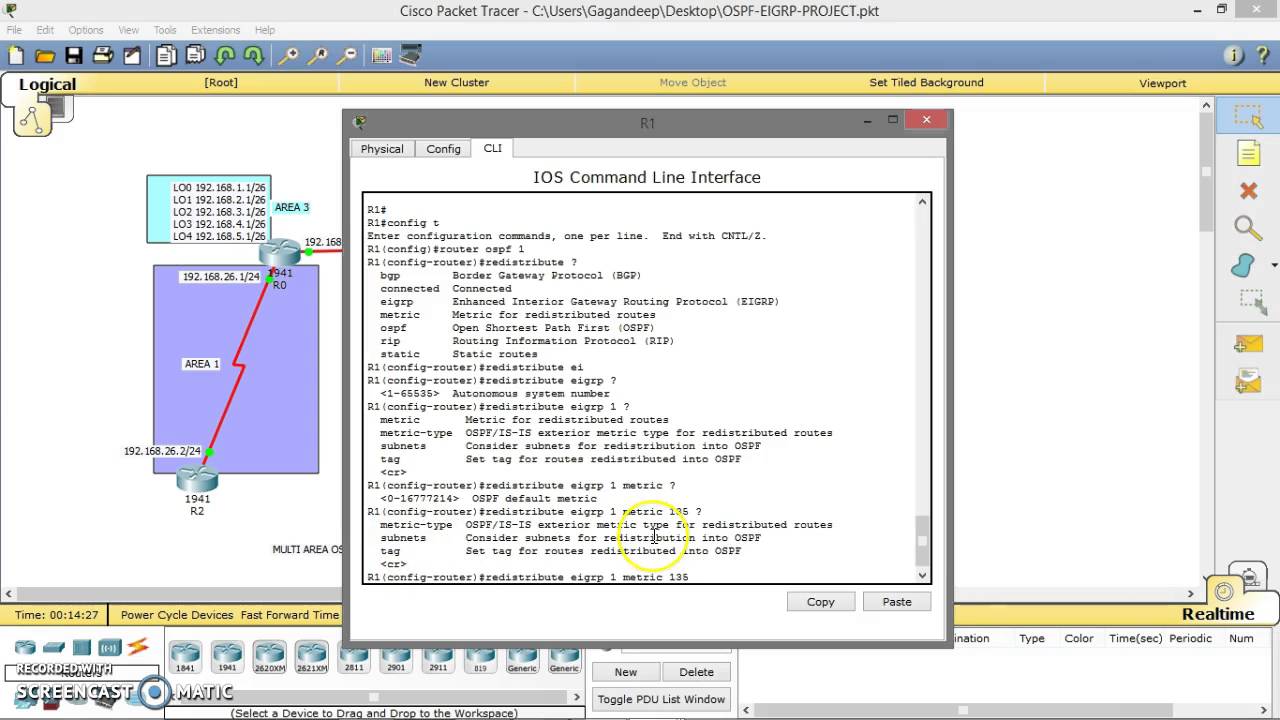This screenshot has width=1280, height=720.
Task: Click the Viewport button
Action: (x=1162, y=83)
